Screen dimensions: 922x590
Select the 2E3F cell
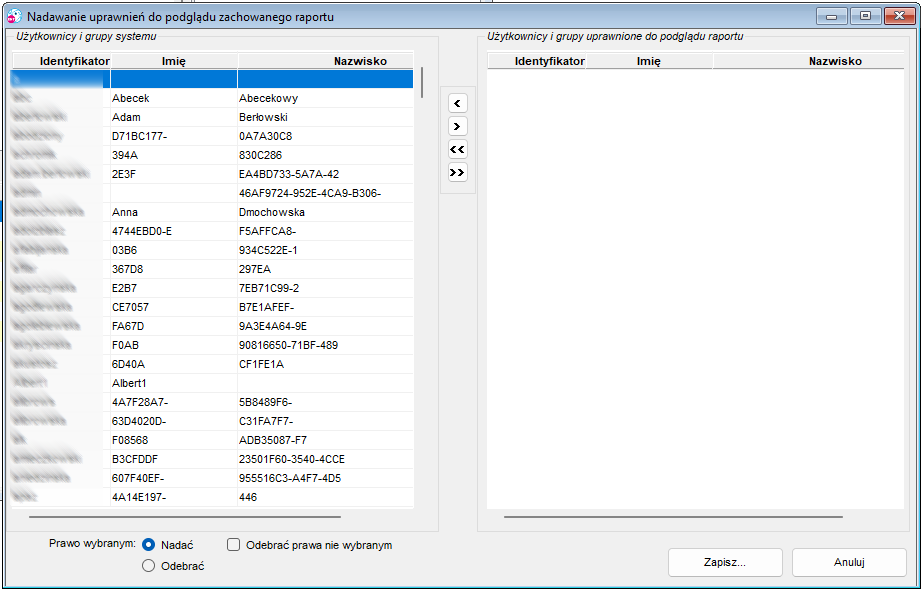(174, 174)
